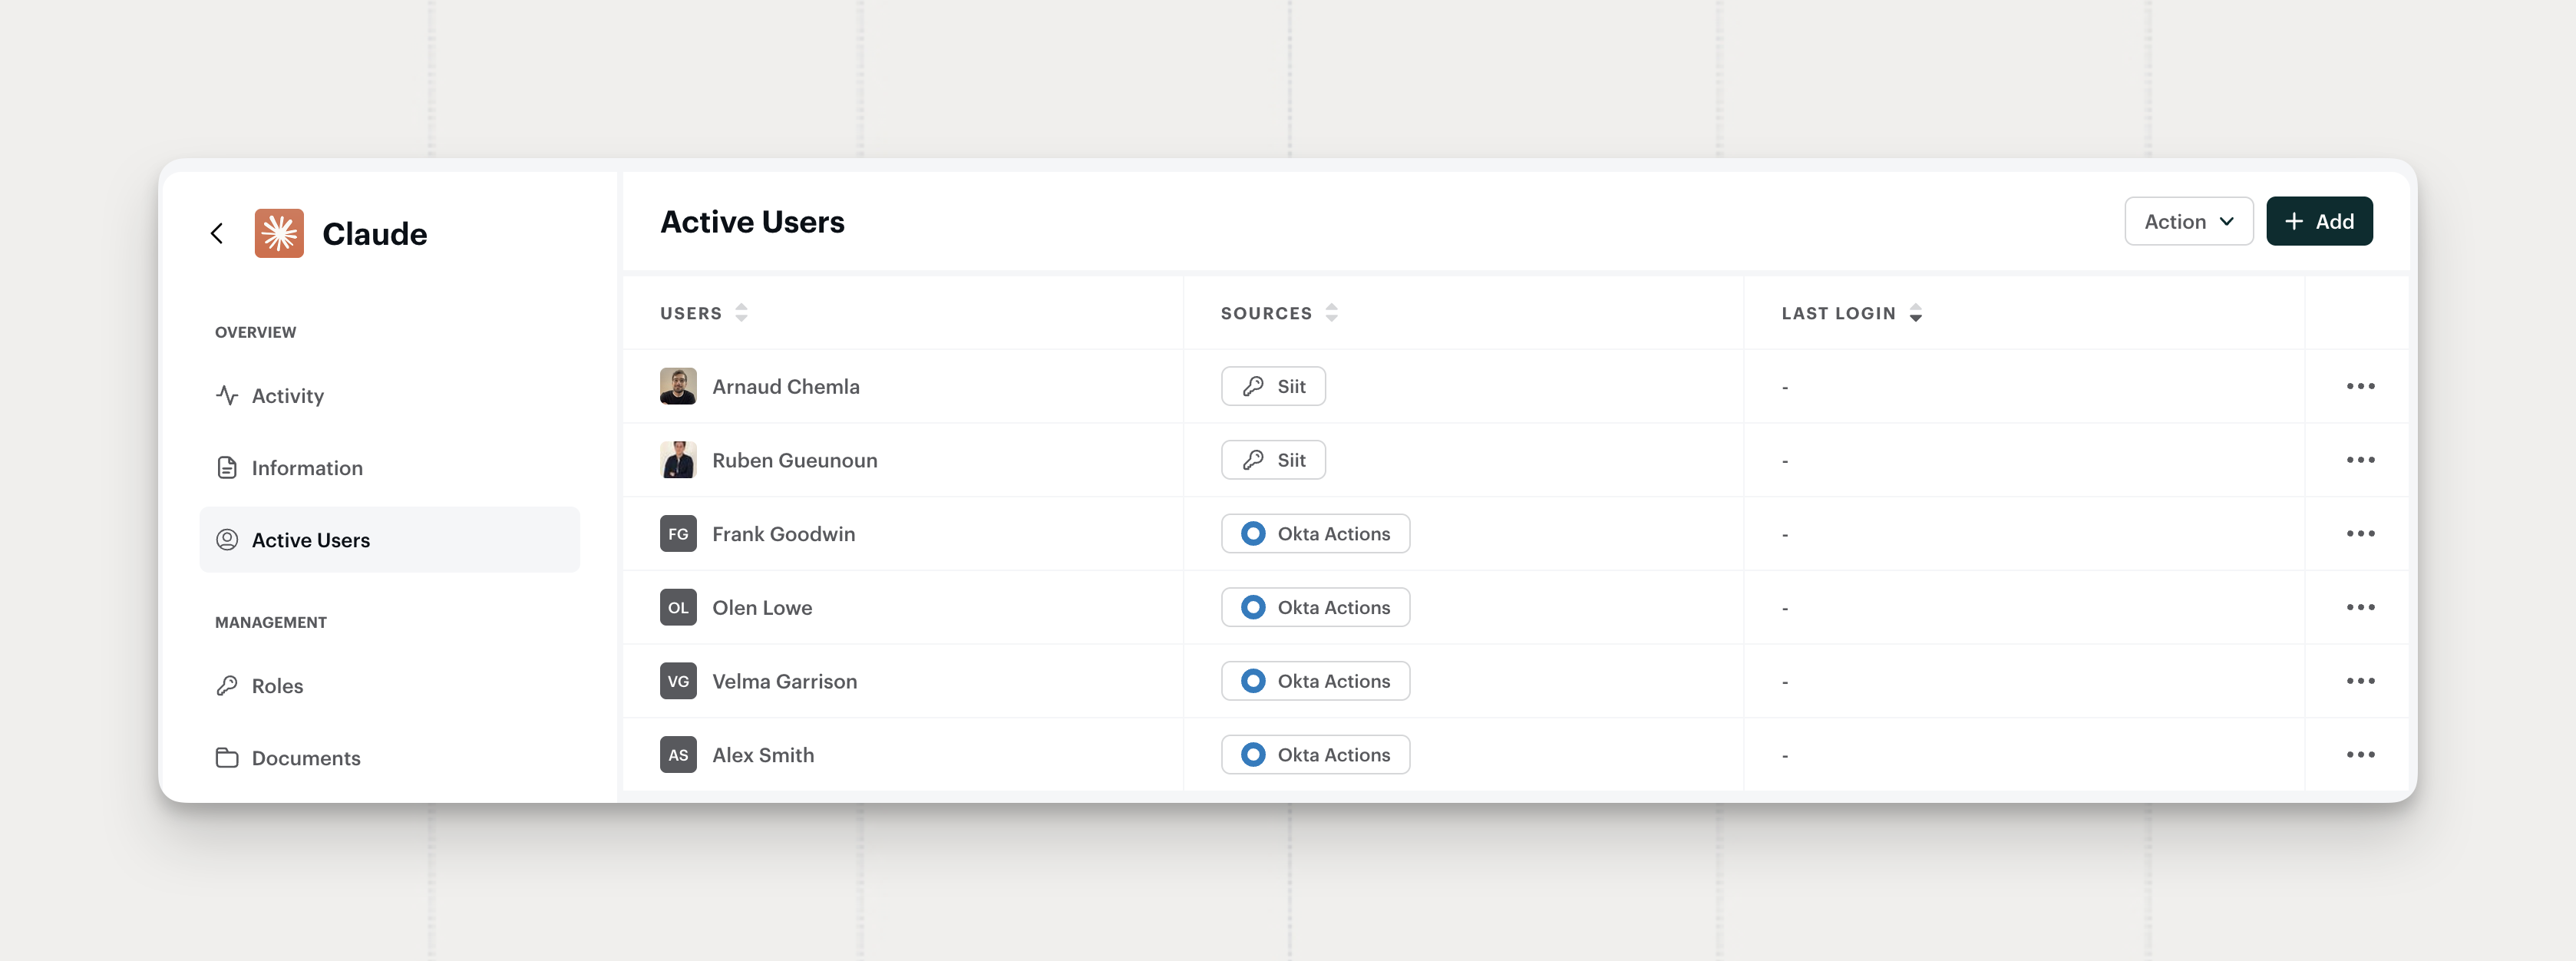Screen dimensions: 2576x961
Task: Select the name Velma Garrison
Action: 785,681
